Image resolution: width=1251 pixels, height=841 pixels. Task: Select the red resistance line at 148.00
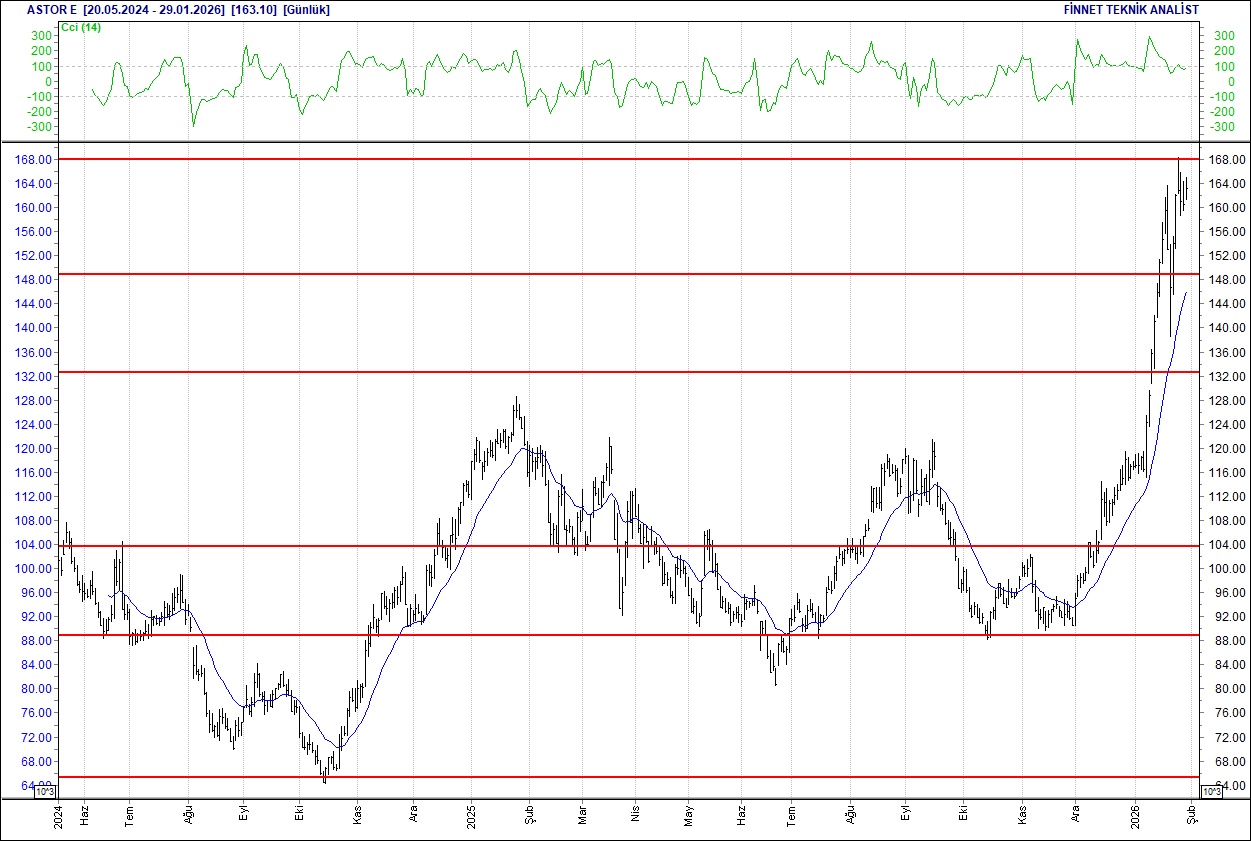tap(600, 272)
